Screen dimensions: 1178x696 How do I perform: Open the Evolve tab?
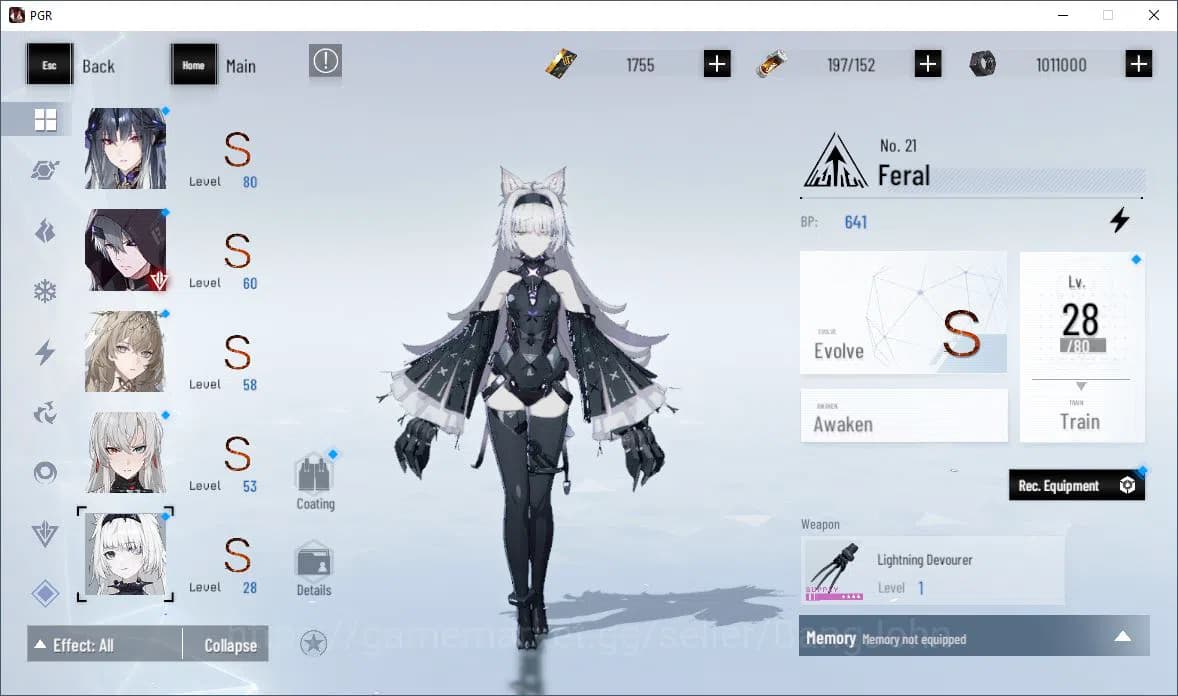903,313
